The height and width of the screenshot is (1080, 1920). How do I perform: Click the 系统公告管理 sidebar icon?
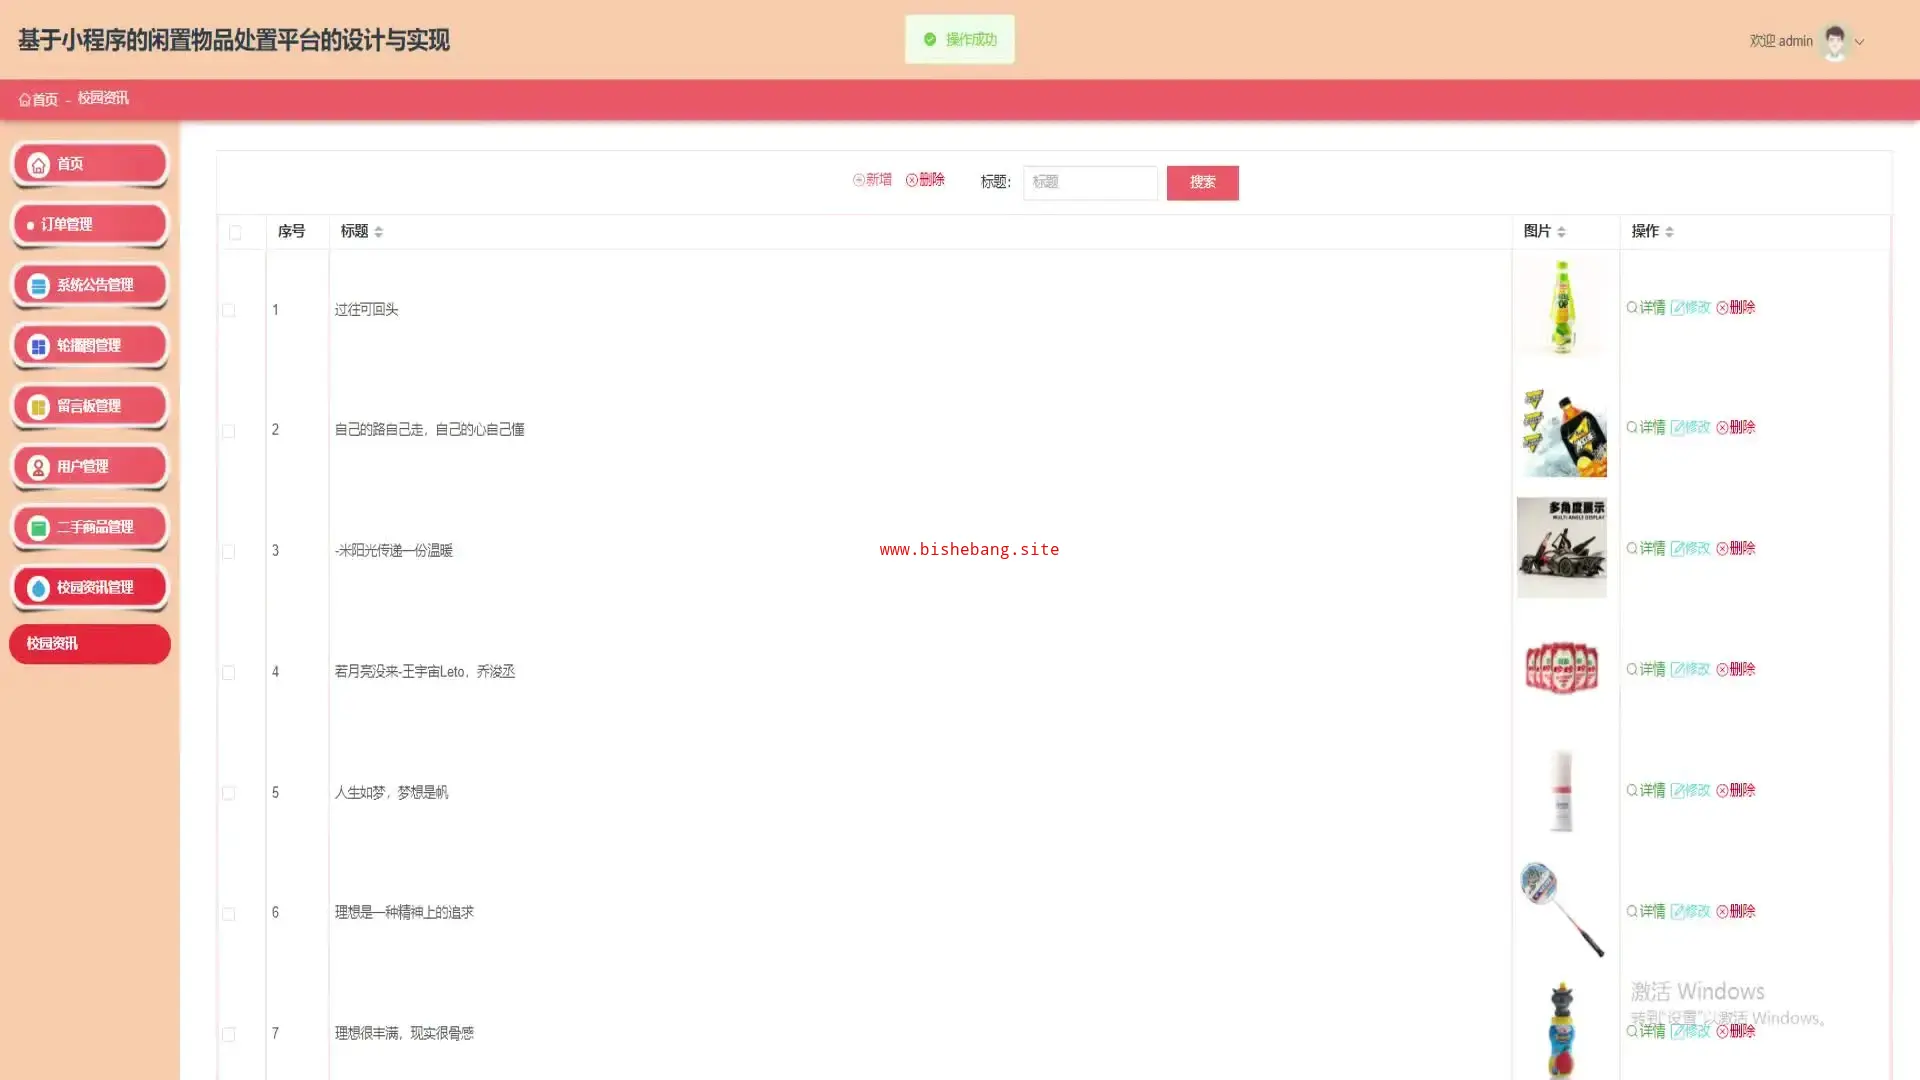point(38,286)
